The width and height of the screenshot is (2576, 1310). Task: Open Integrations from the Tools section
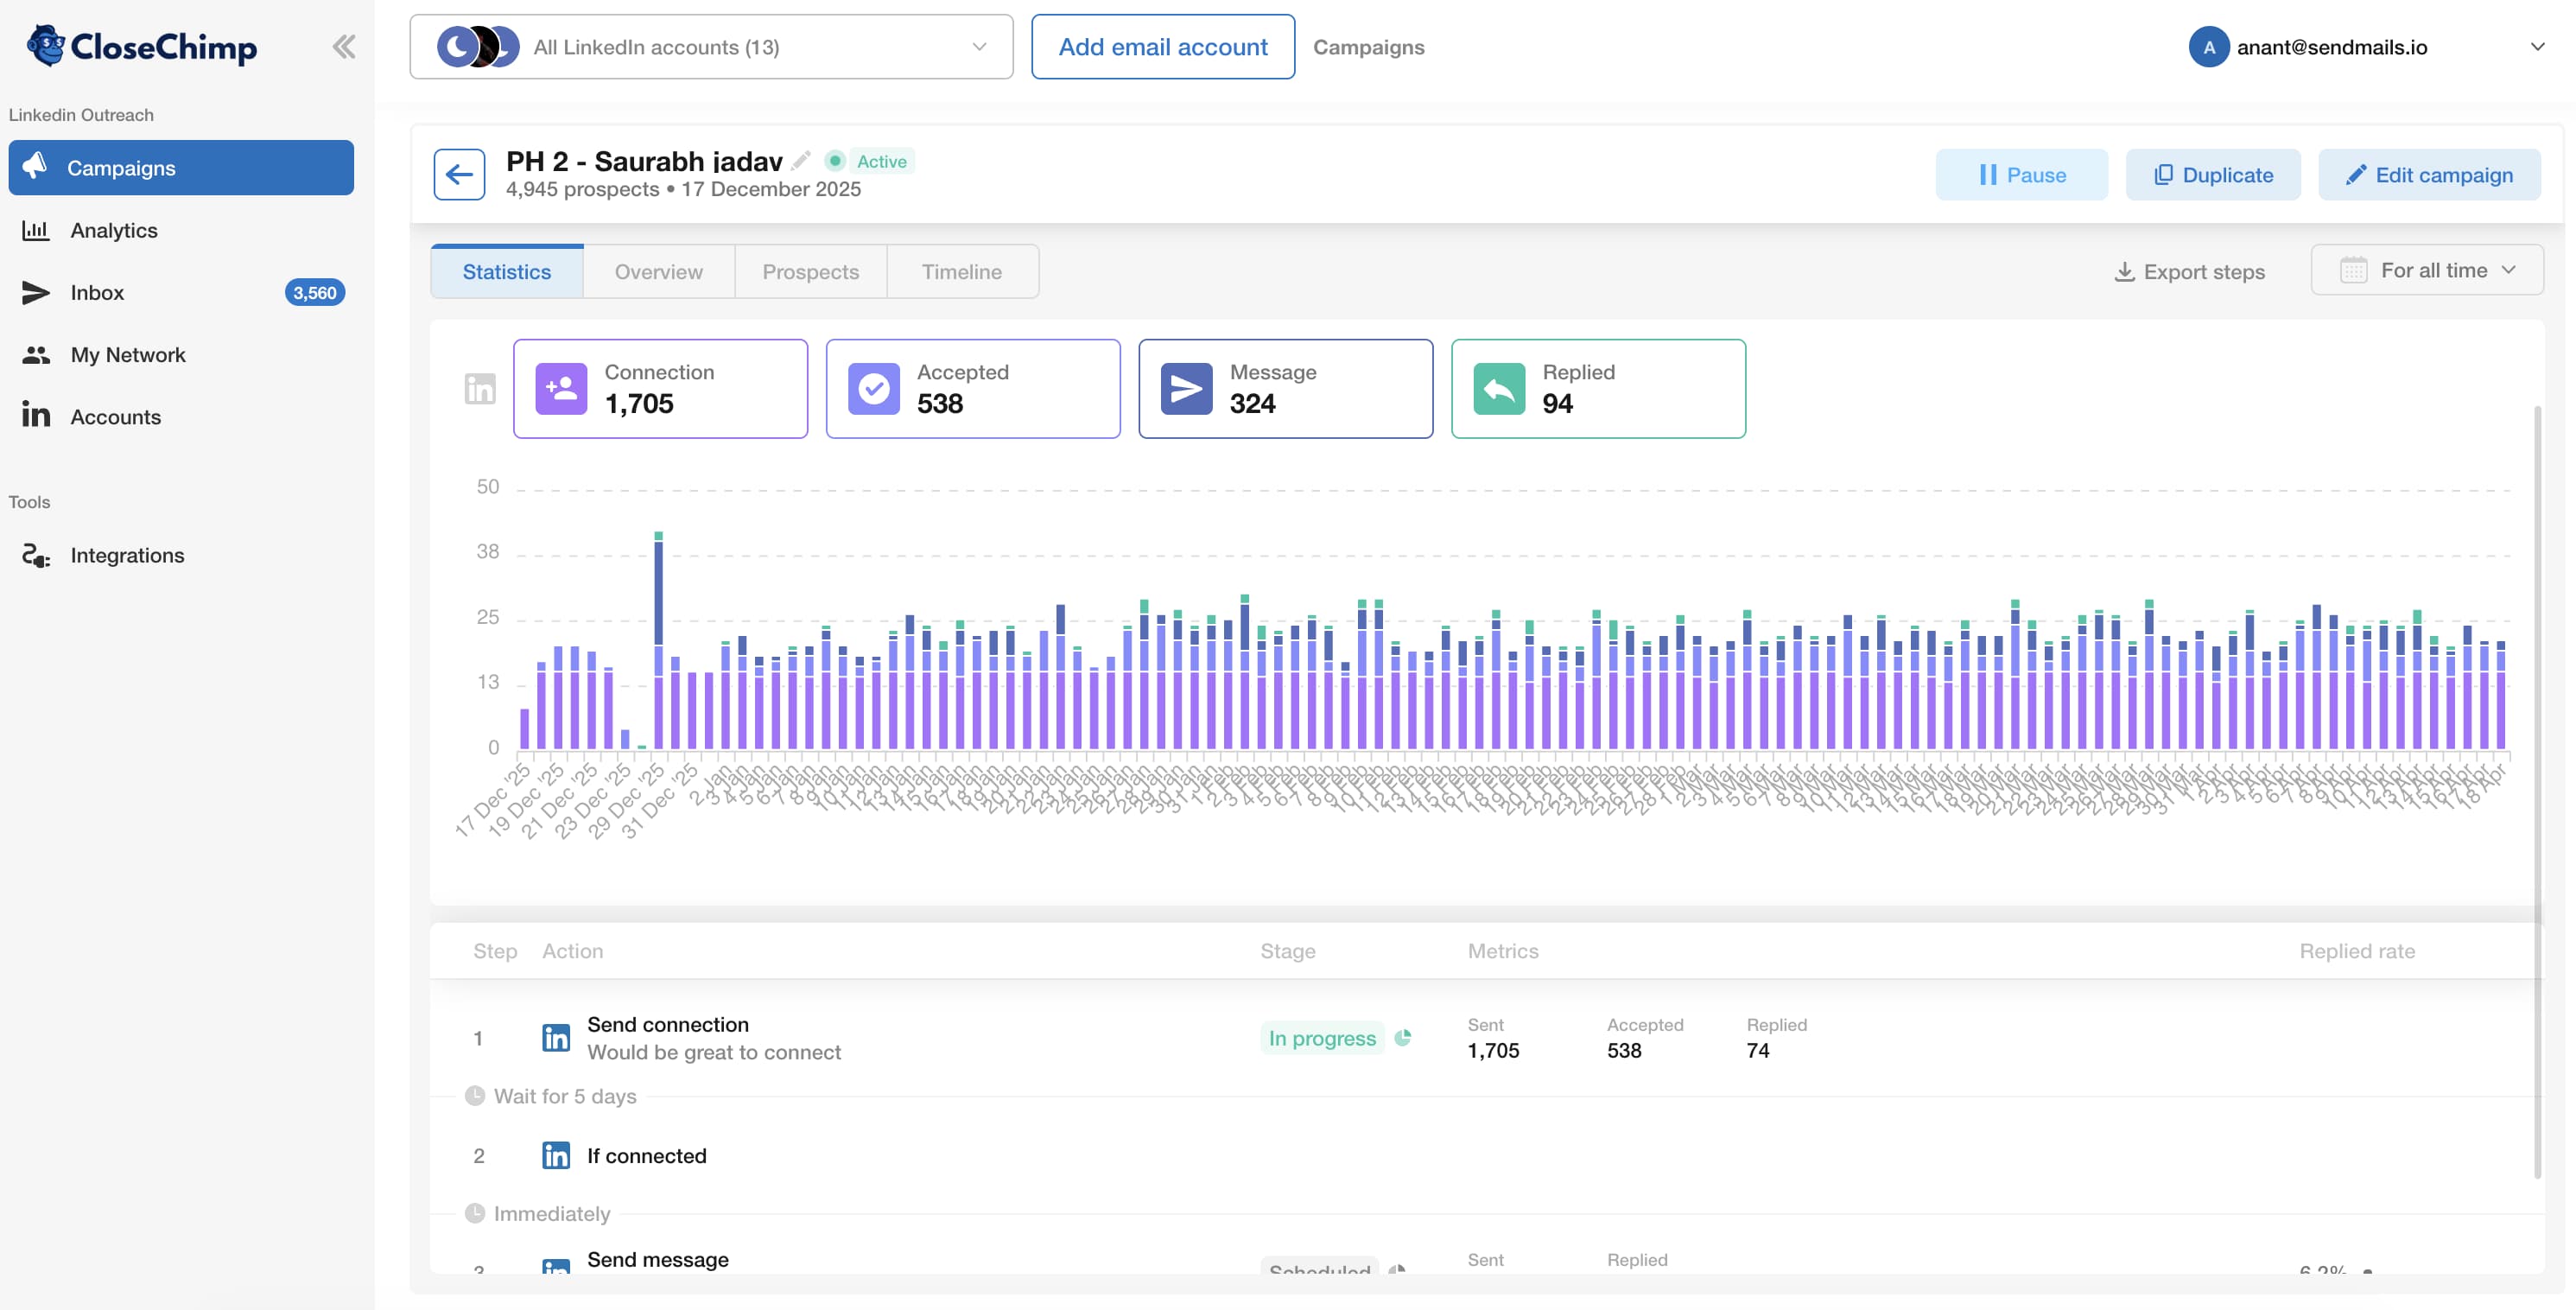click(127, 554)
